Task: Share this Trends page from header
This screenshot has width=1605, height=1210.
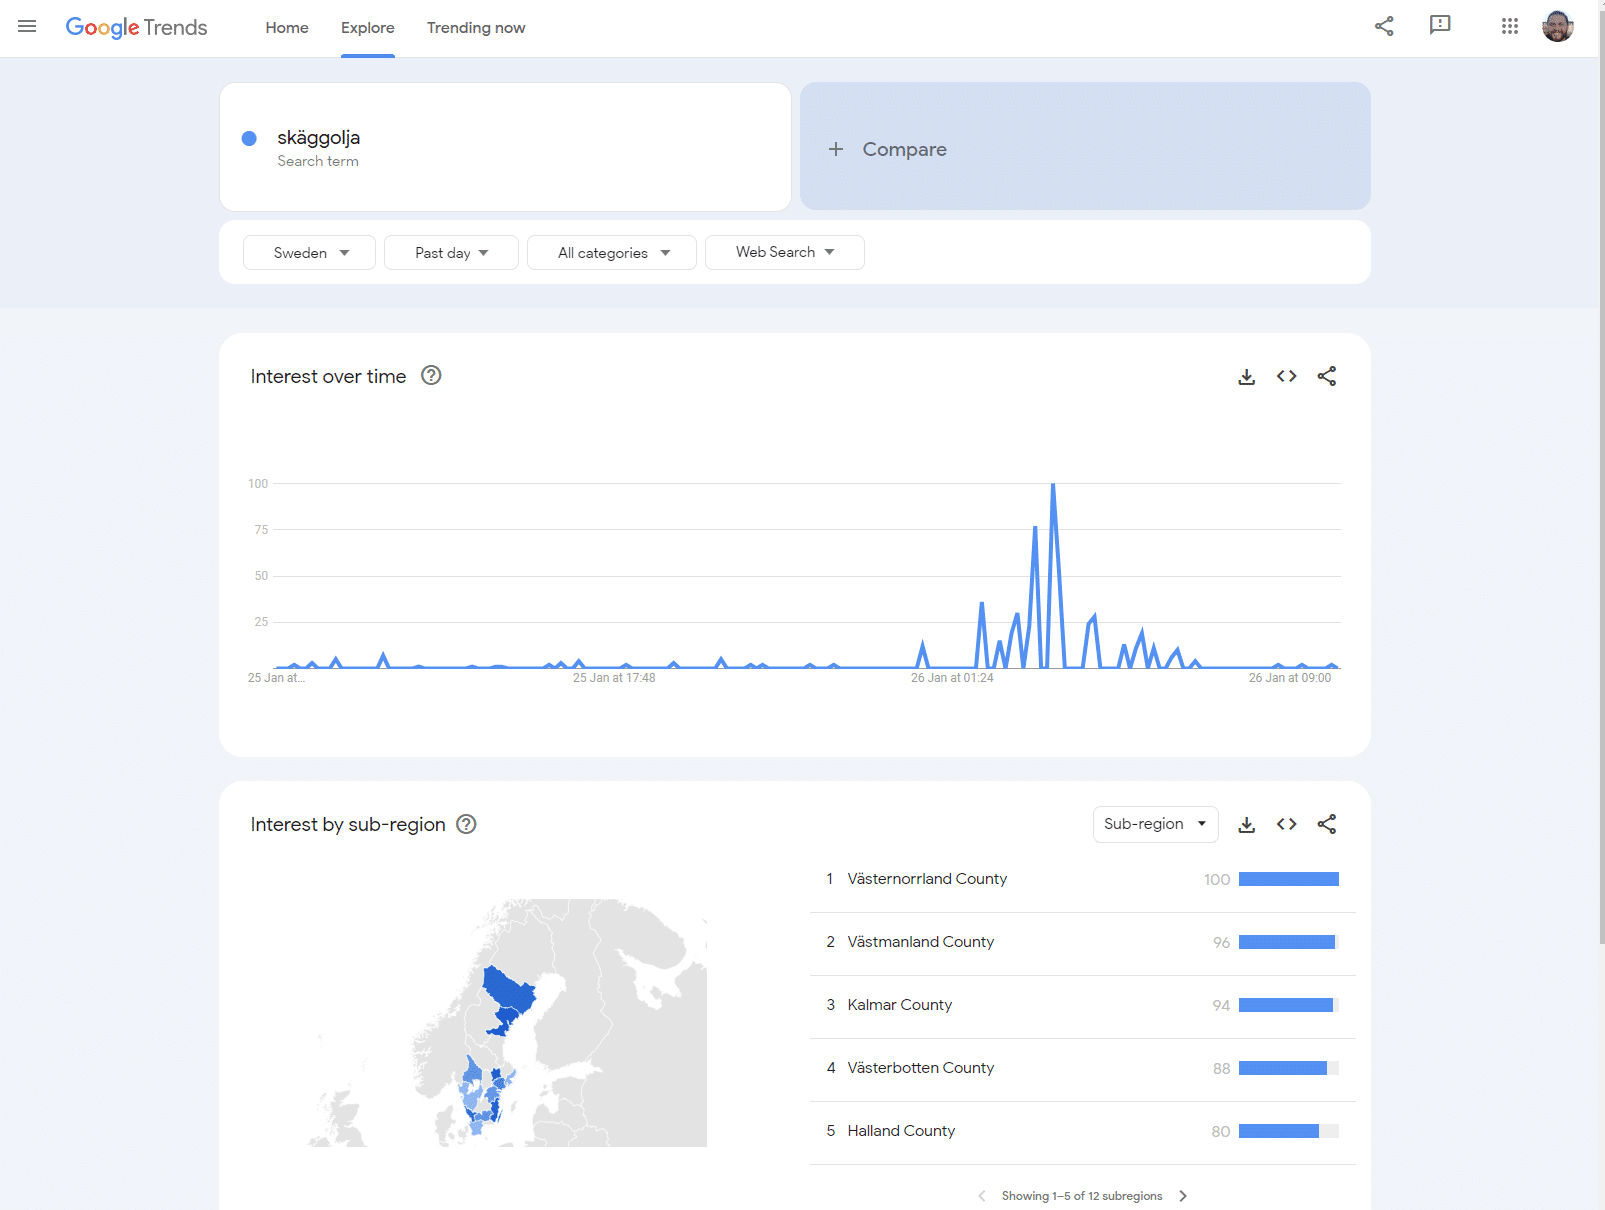Action: pyautogui.click(x=1384, y=26)
